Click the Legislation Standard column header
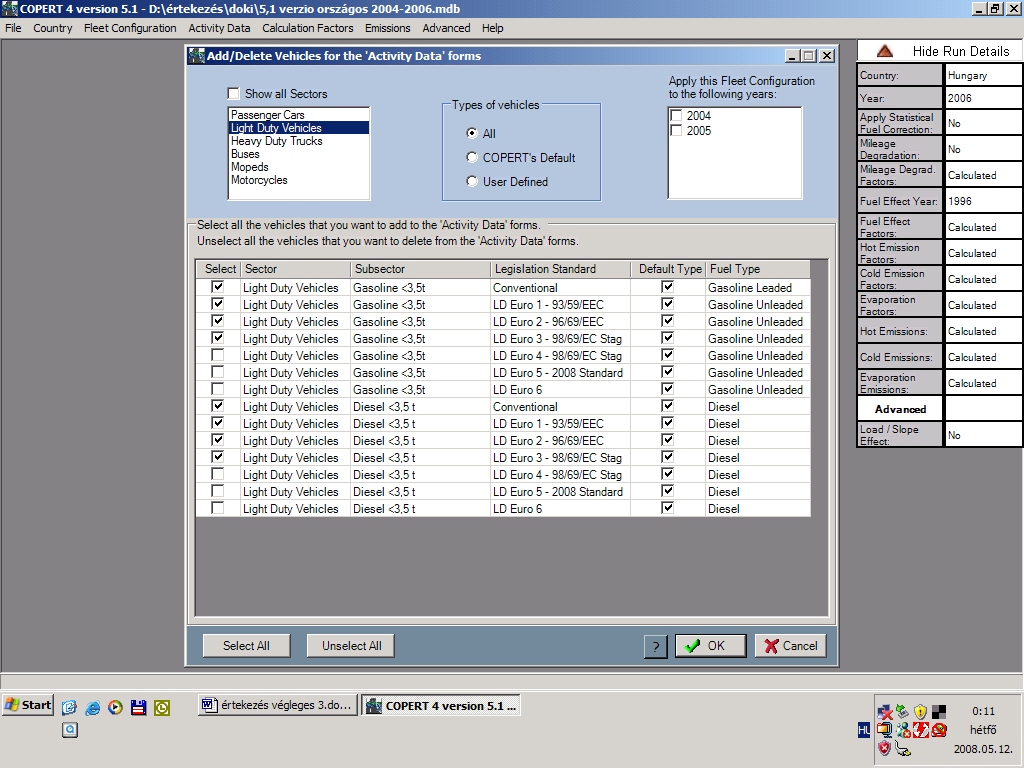 pos(560,269)
